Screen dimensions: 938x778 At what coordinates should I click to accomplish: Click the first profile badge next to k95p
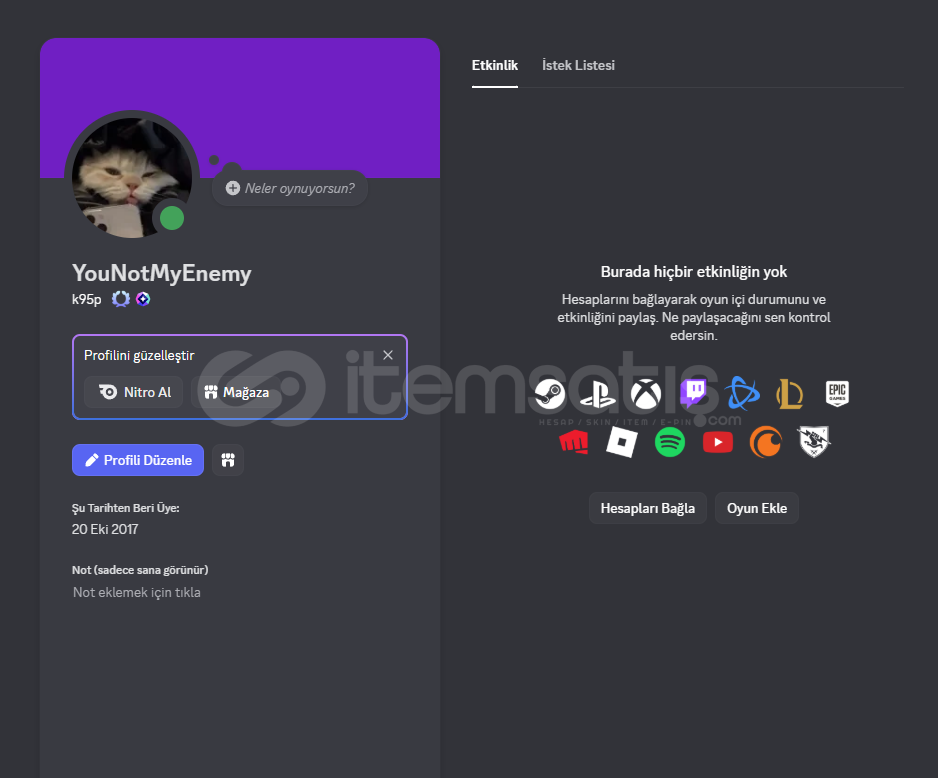(121, 298)
